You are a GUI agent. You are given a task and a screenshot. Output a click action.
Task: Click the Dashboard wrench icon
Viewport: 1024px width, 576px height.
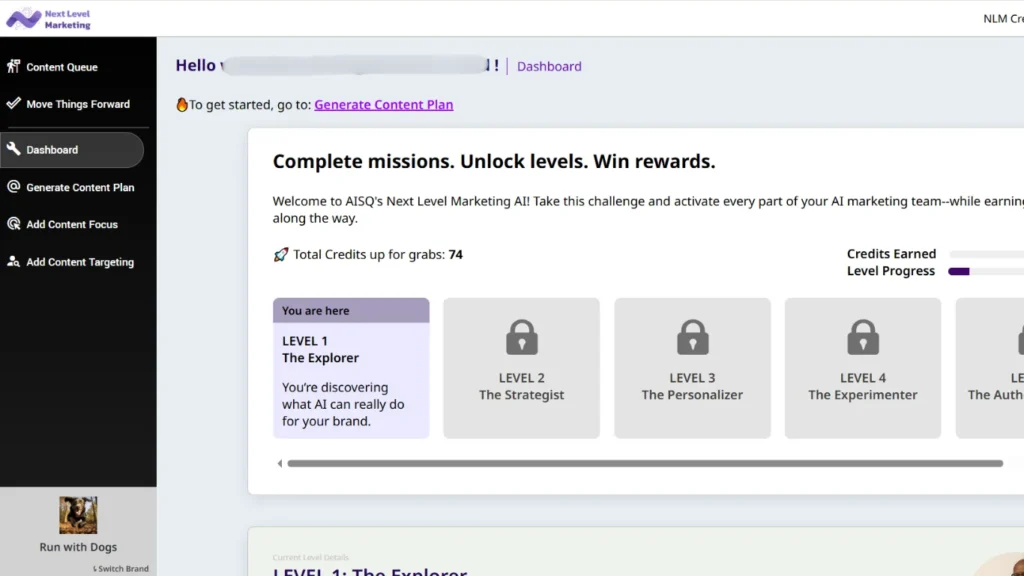click(14, 150)
